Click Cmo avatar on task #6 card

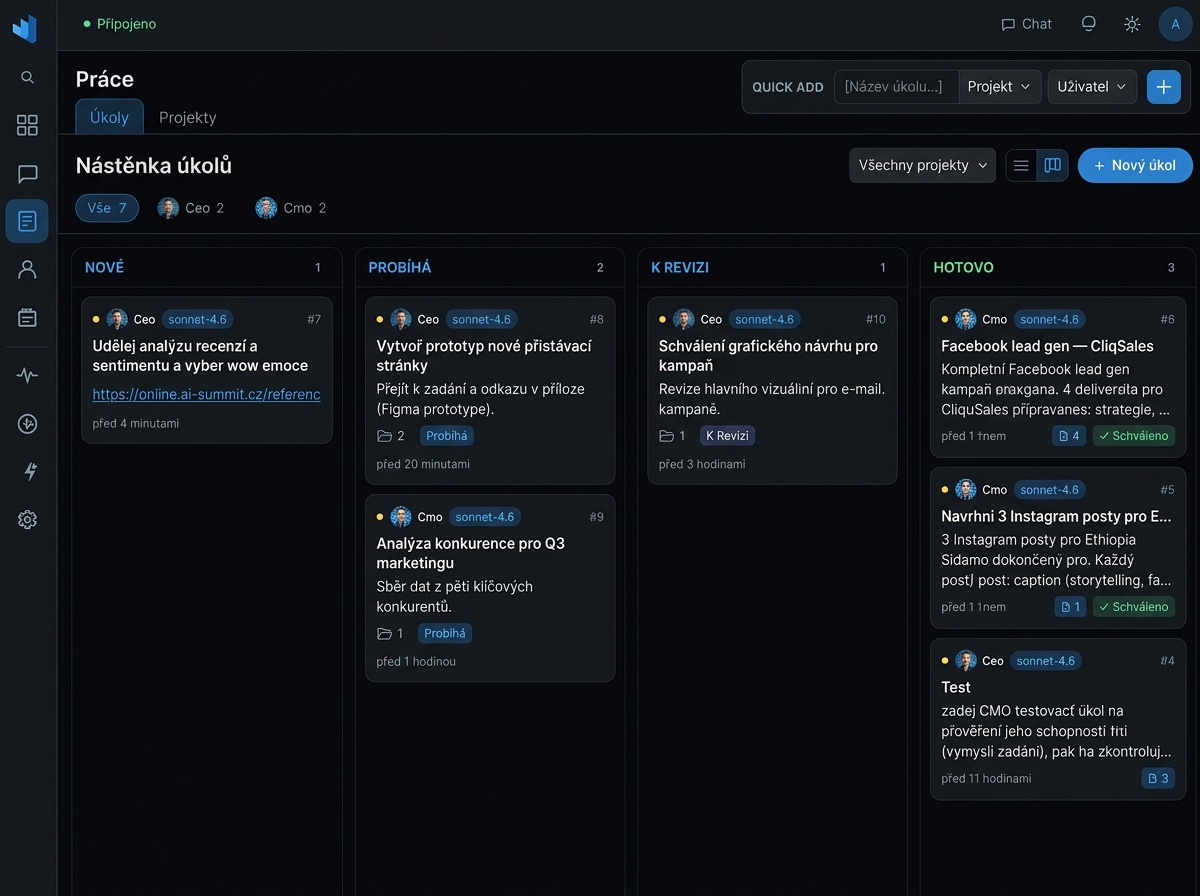click(966, 319)
